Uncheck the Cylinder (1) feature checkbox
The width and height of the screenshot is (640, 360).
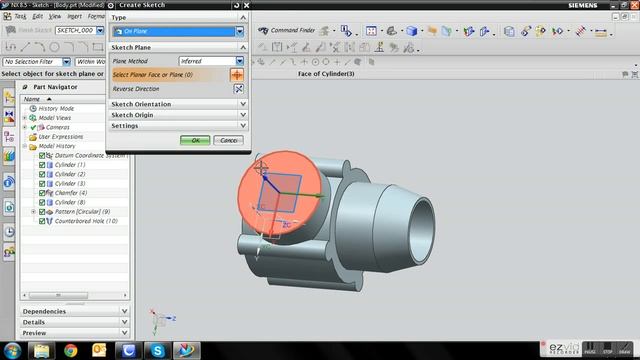coord(42,165)
